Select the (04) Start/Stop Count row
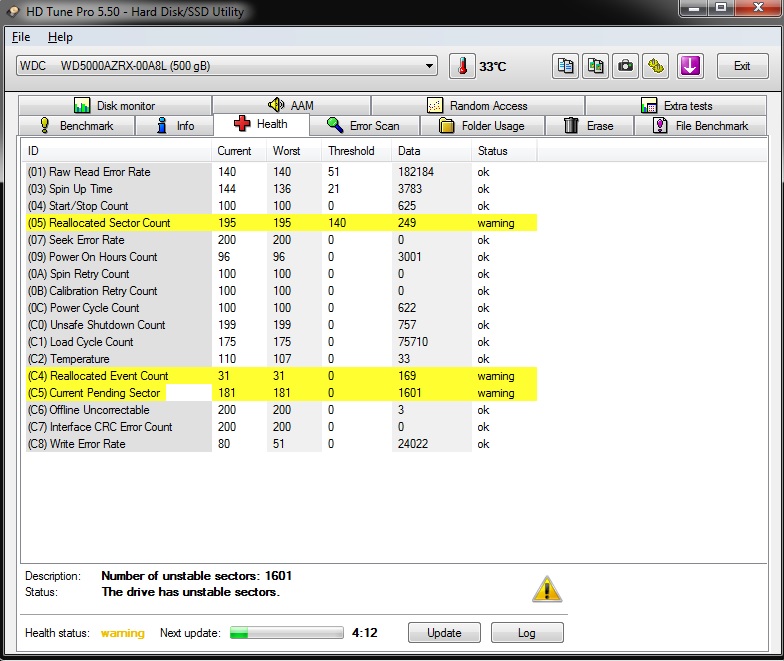The height and width of the screenshot is (661, 784). (282, 206)
